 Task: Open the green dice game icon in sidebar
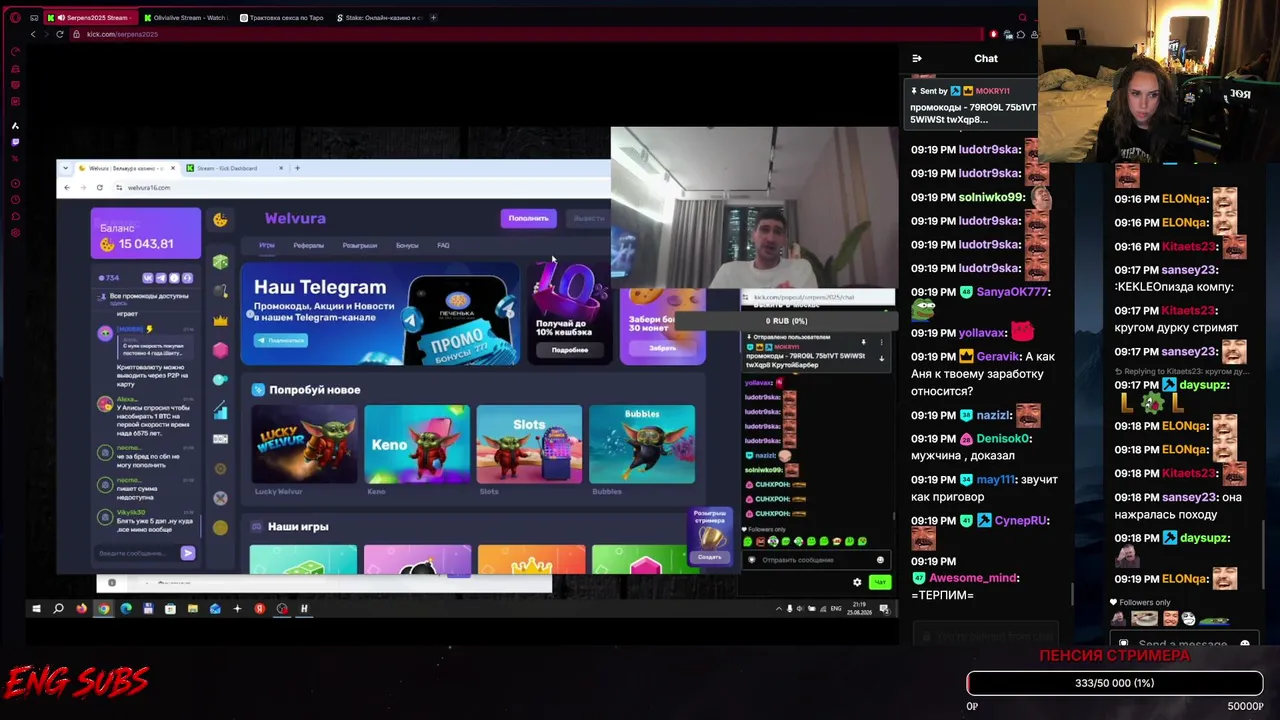tap(220, 262)
